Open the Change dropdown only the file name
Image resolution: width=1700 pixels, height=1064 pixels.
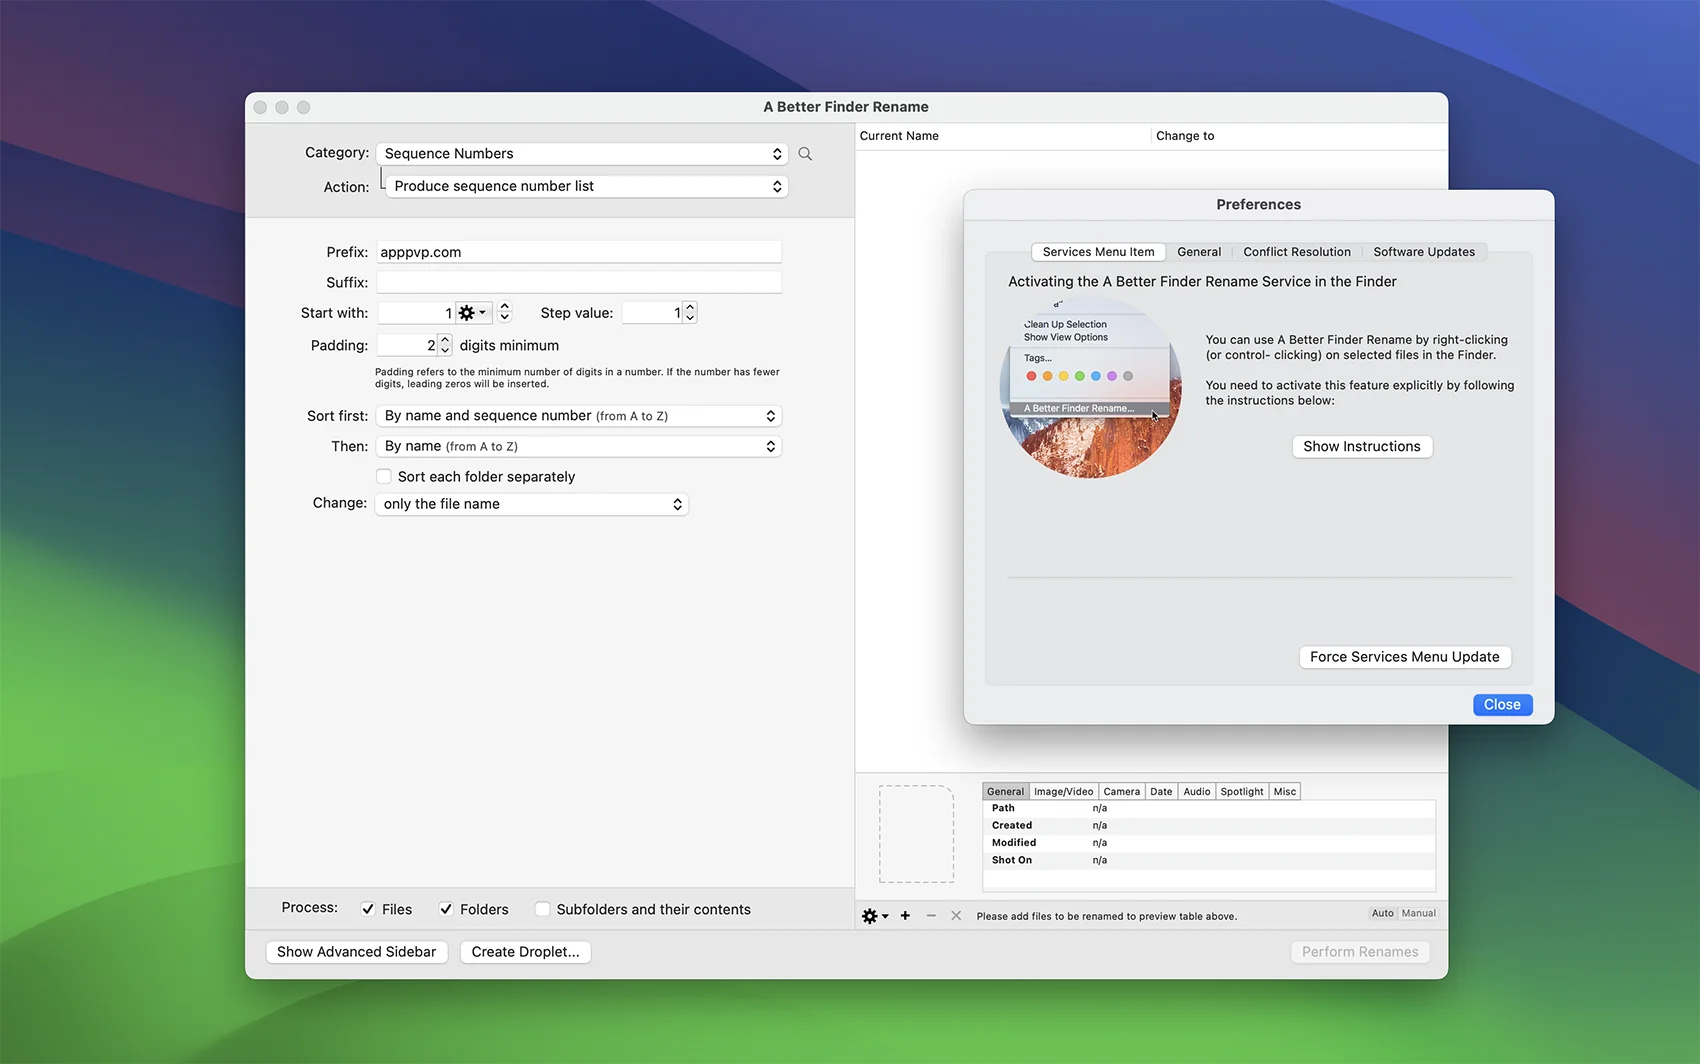tap(532, 504)
